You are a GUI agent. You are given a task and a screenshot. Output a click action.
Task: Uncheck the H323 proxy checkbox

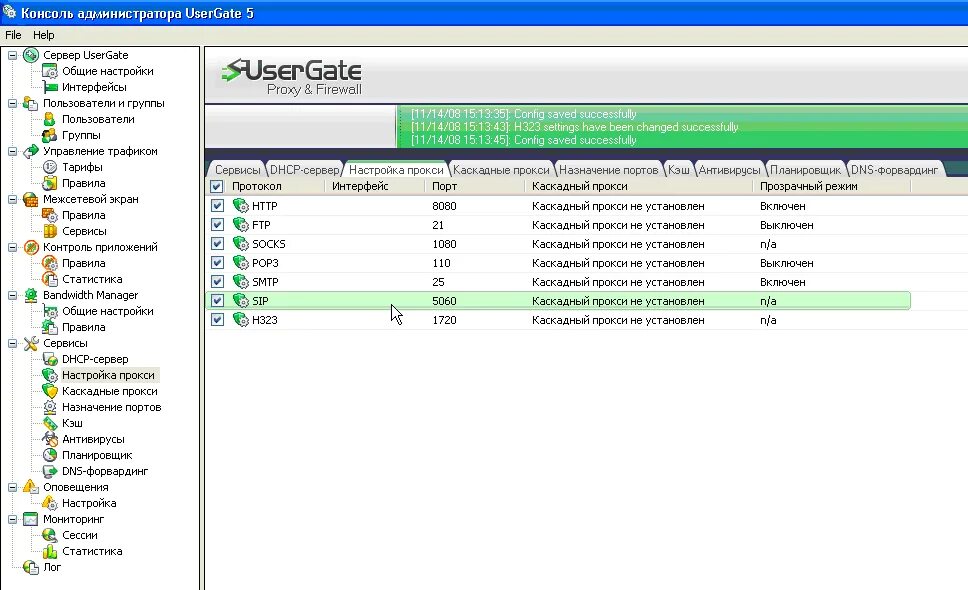pos(217,320)
